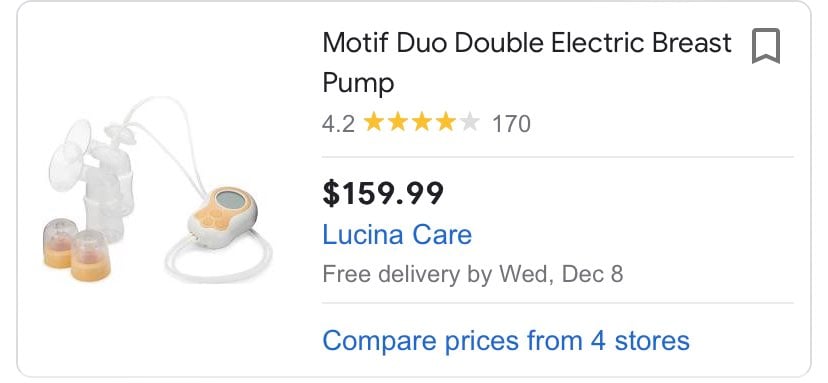
Task: Open the Lucina Care store link
Action: tap(397, 235)
